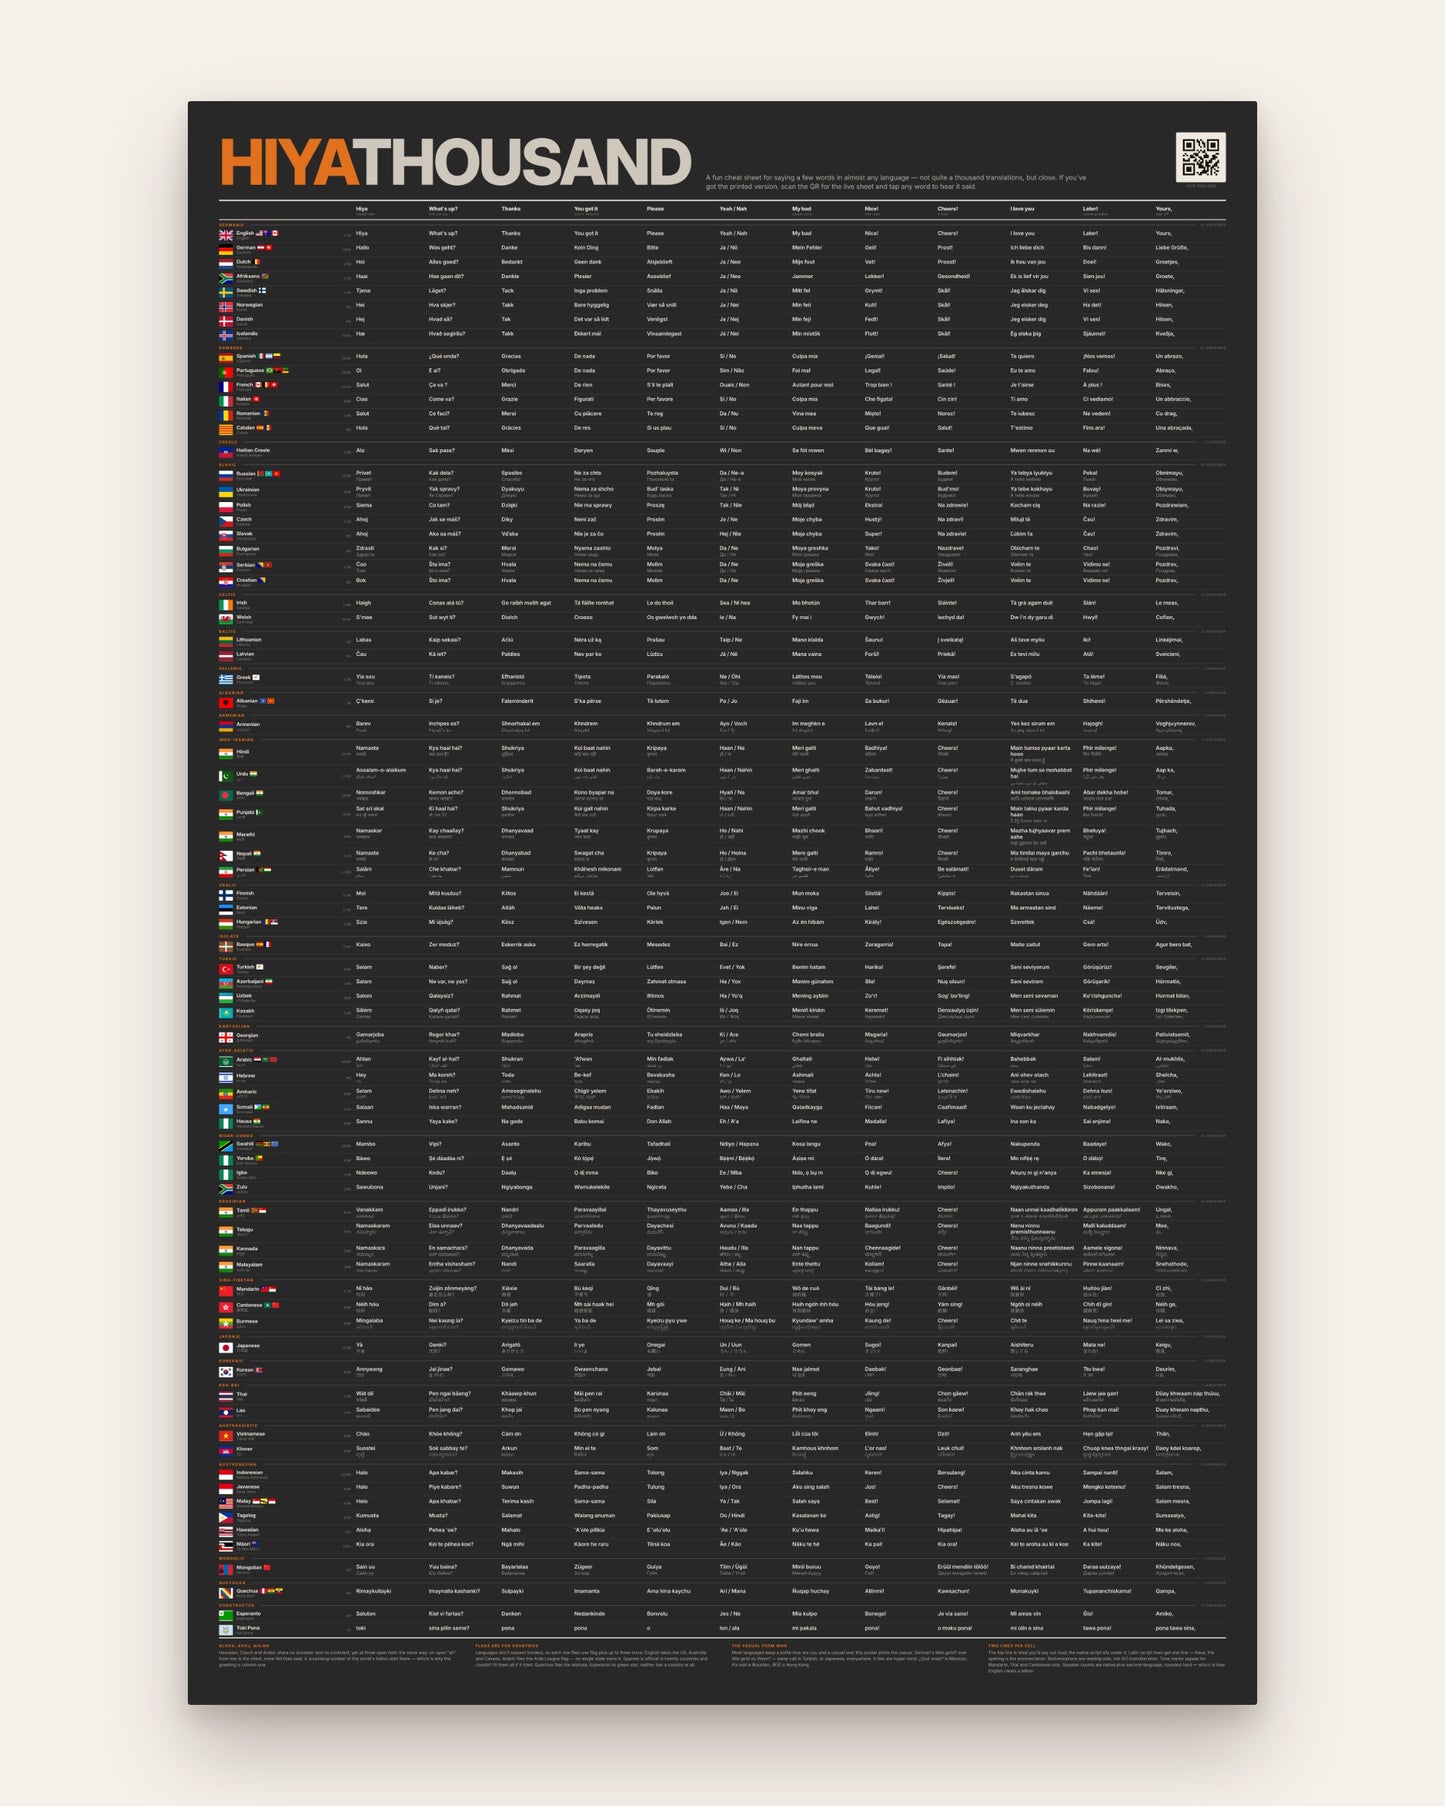Select the Thanks column header
This screenshot has width=1445, height=1806.
[x=511, y=209]
